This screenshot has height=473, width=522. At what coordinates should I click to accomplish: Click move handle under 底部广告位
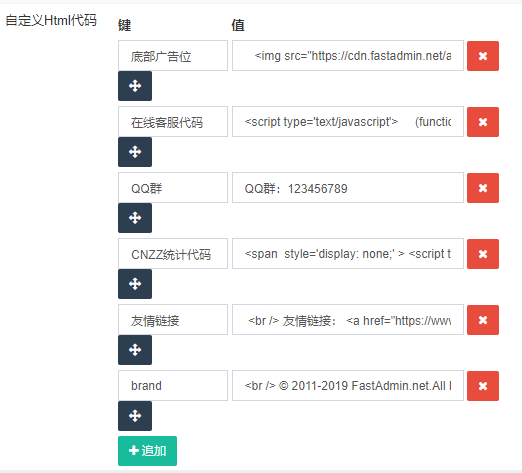coord(135,86)
